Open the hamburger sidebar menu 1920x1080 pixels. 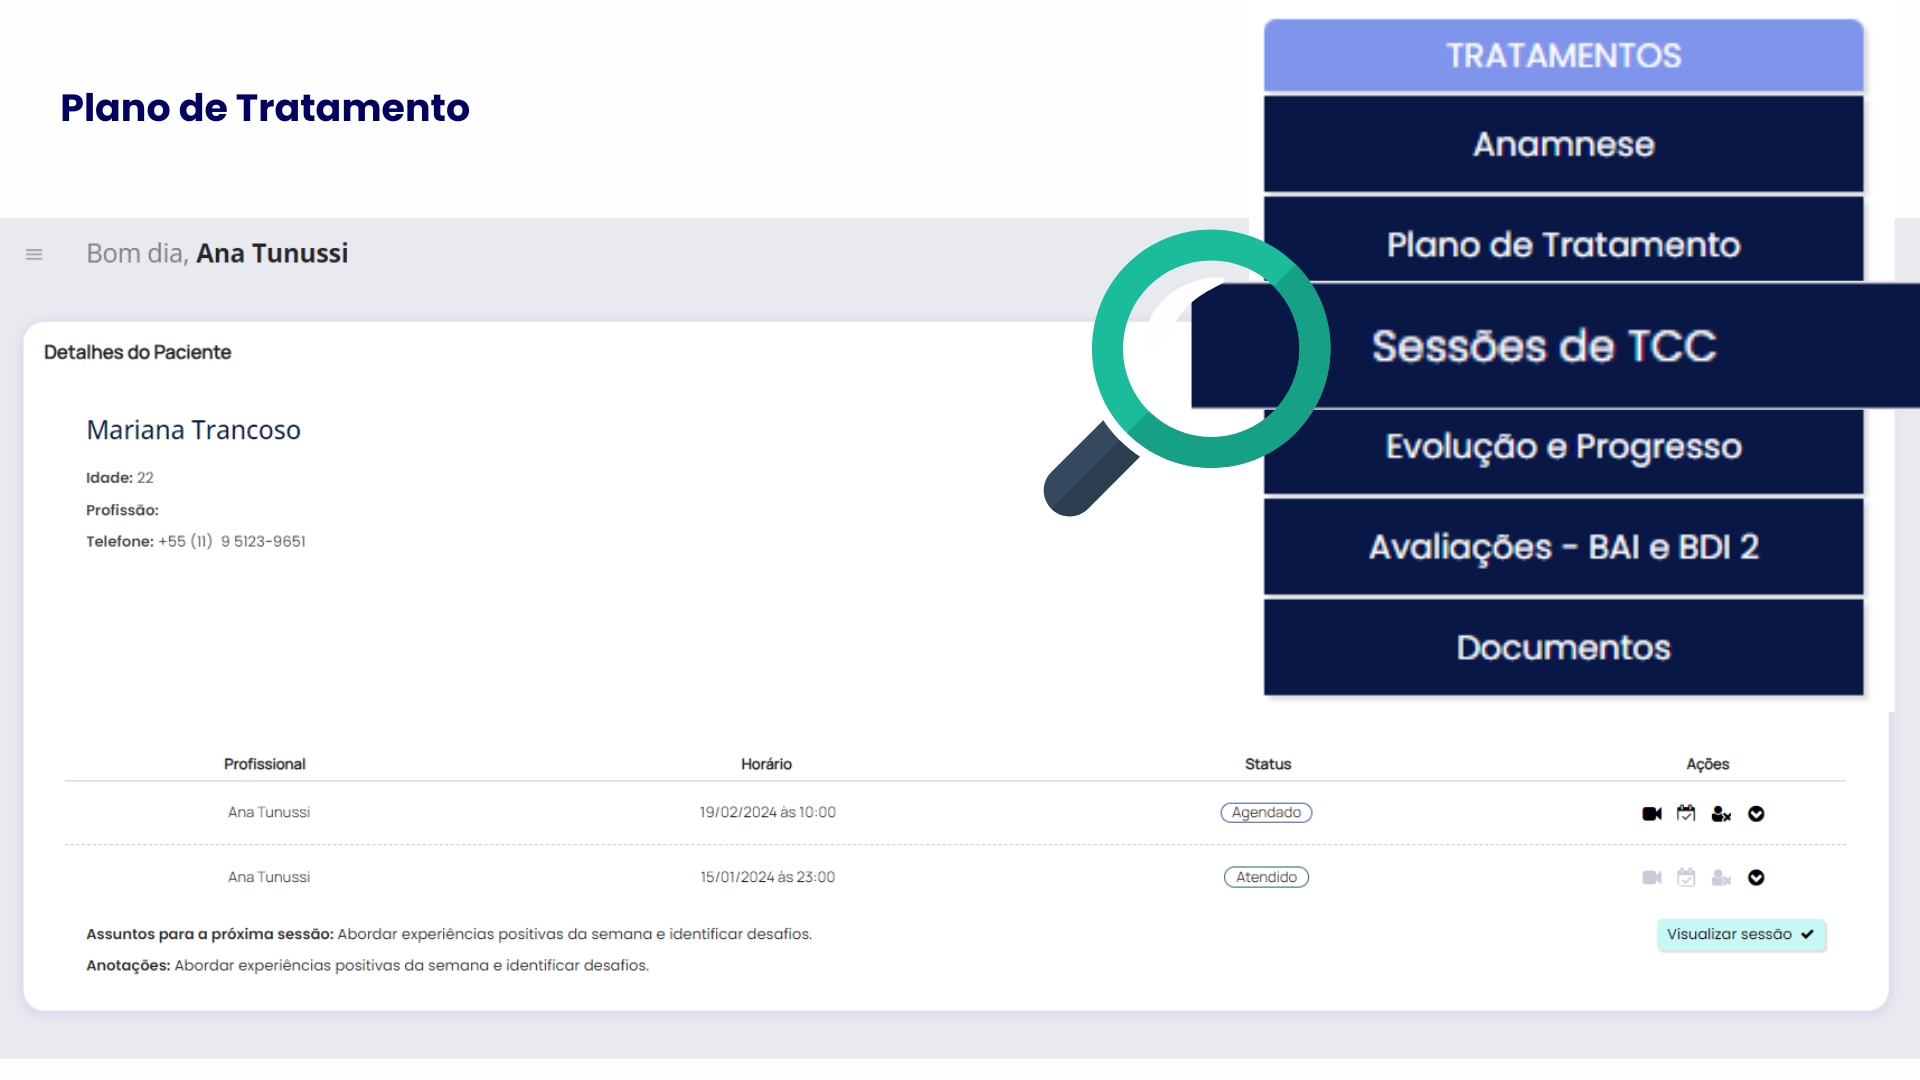[x=34, y=255]
